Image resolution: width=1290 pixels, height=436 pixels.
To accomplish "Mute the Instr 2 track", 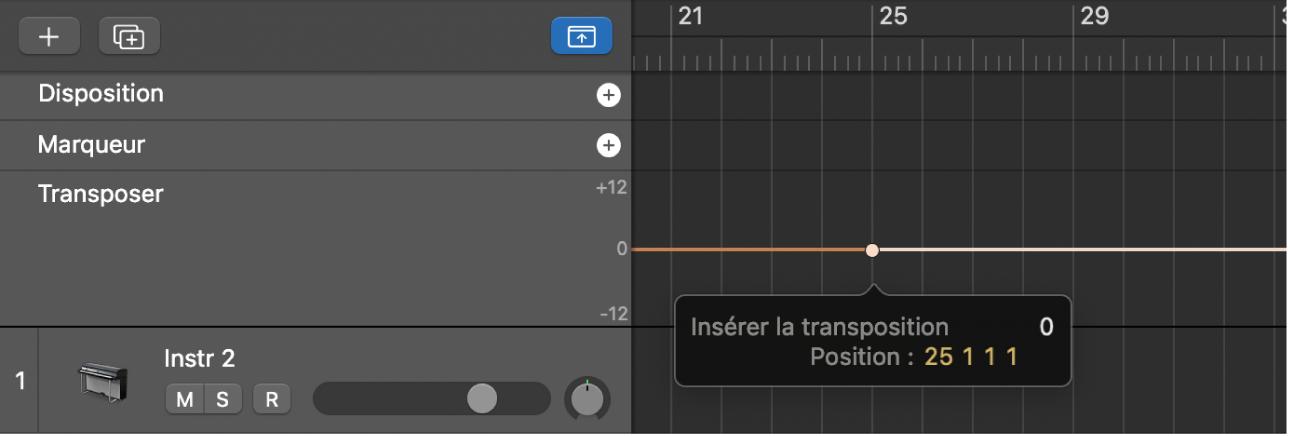I will [x=185, y=400].
